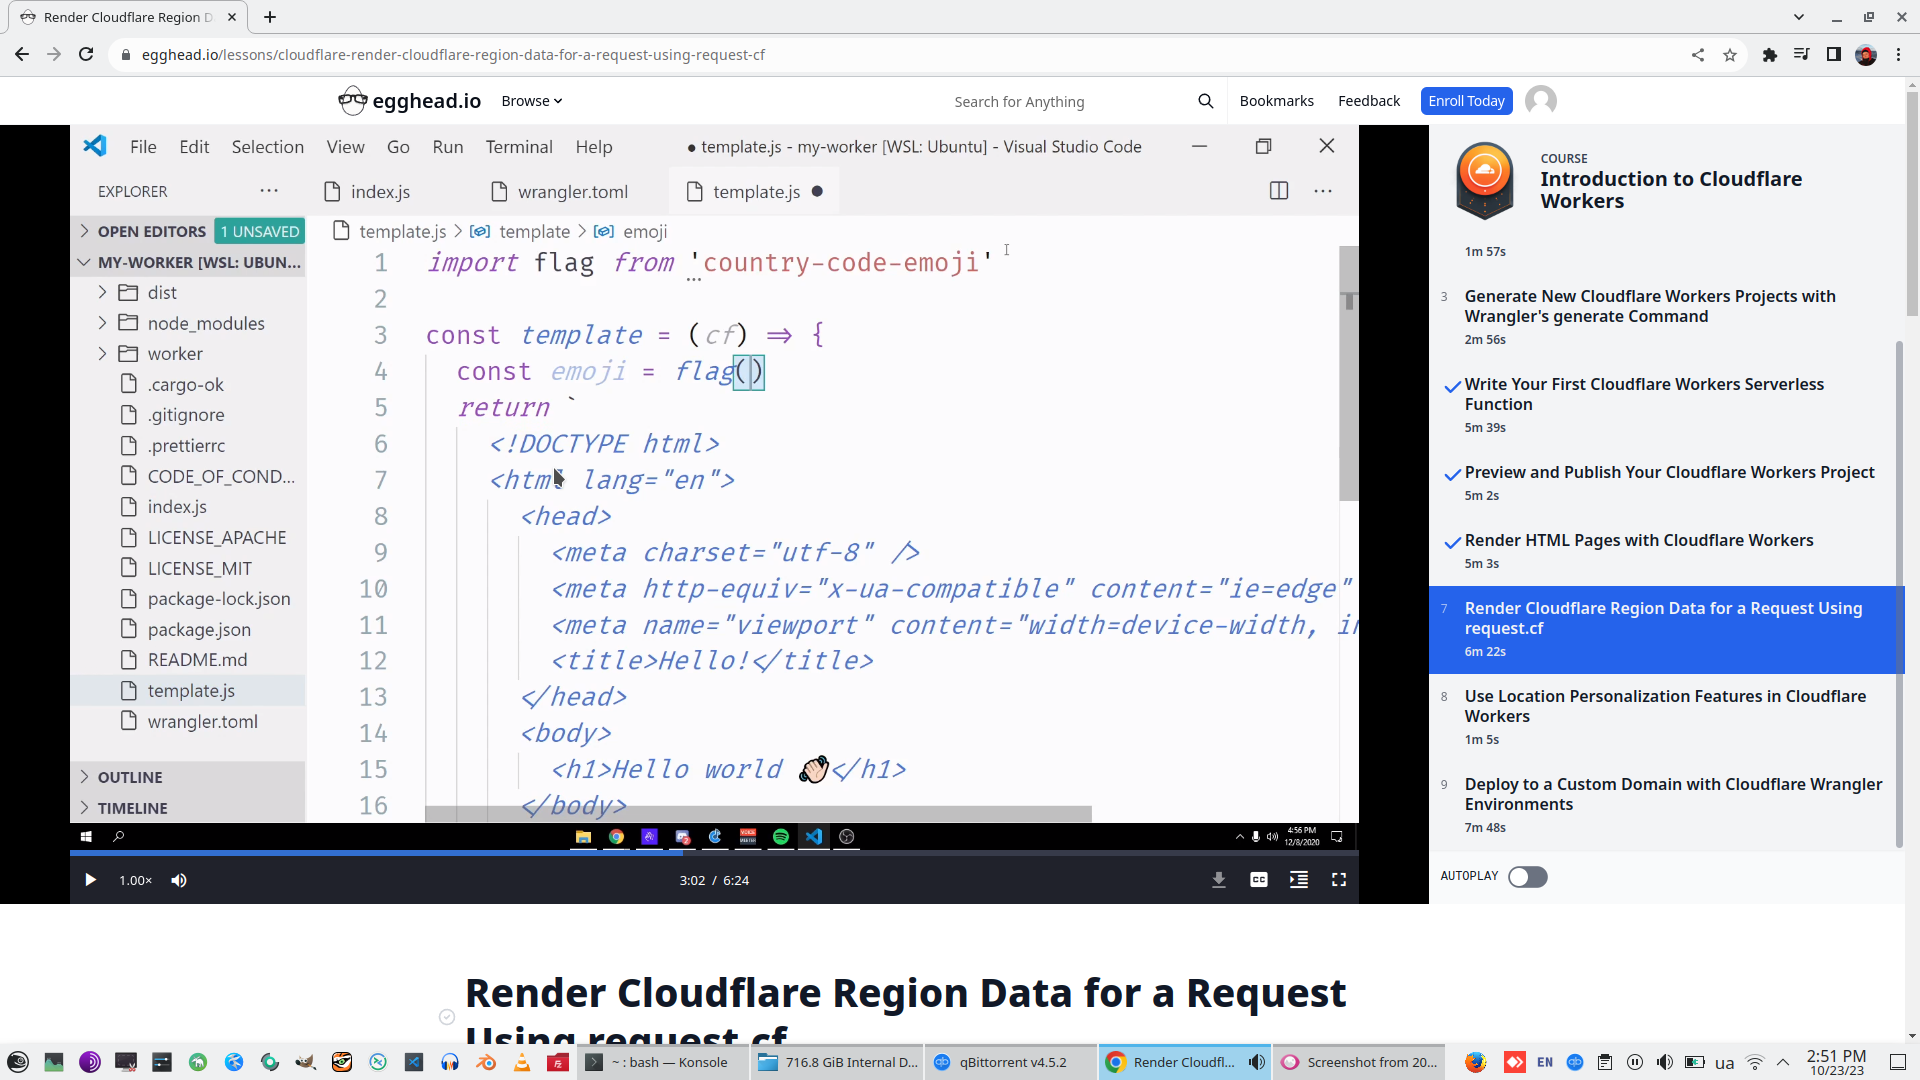1920x1080 pixels.
Task: Bookmark this page with the star
Action: tap(1730, 55)
